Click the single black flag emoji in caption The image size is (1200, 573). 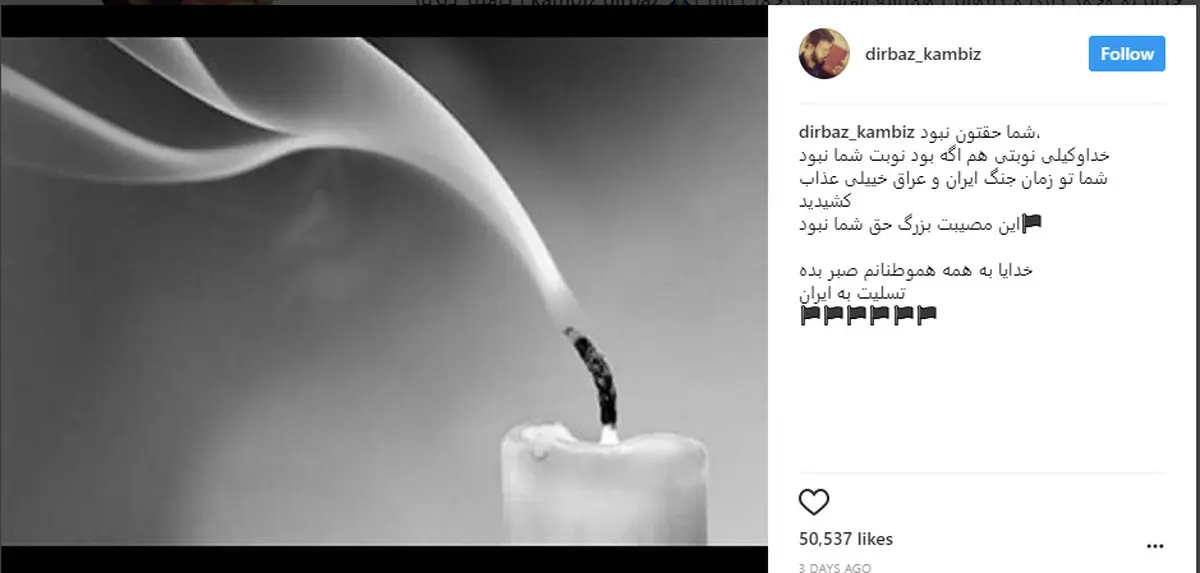(1031, 224)
